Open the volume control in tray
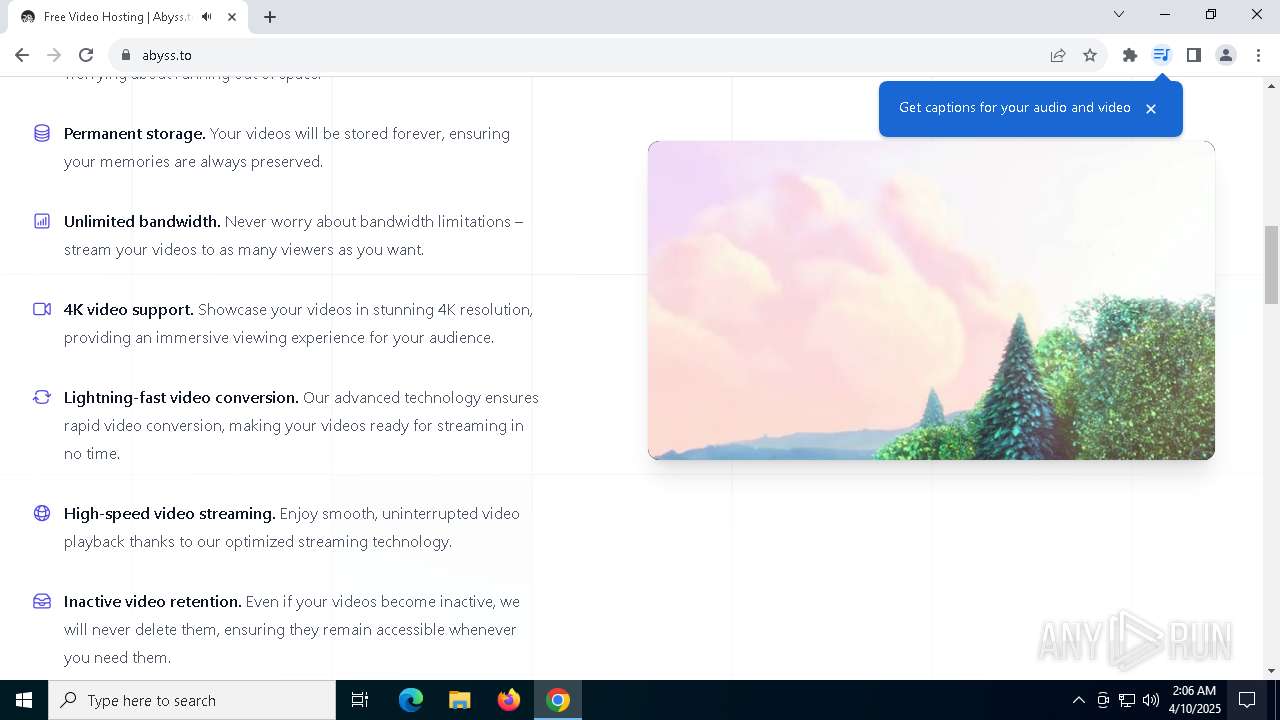Image resolution: width=1280 pixels, height=720 pixels. (1151, 700)
